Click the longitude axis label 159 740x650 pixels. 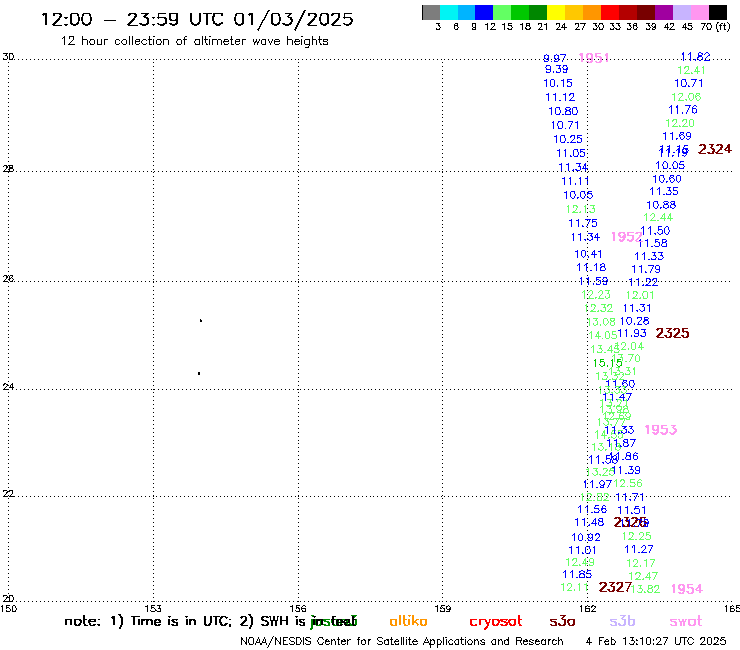442,609
